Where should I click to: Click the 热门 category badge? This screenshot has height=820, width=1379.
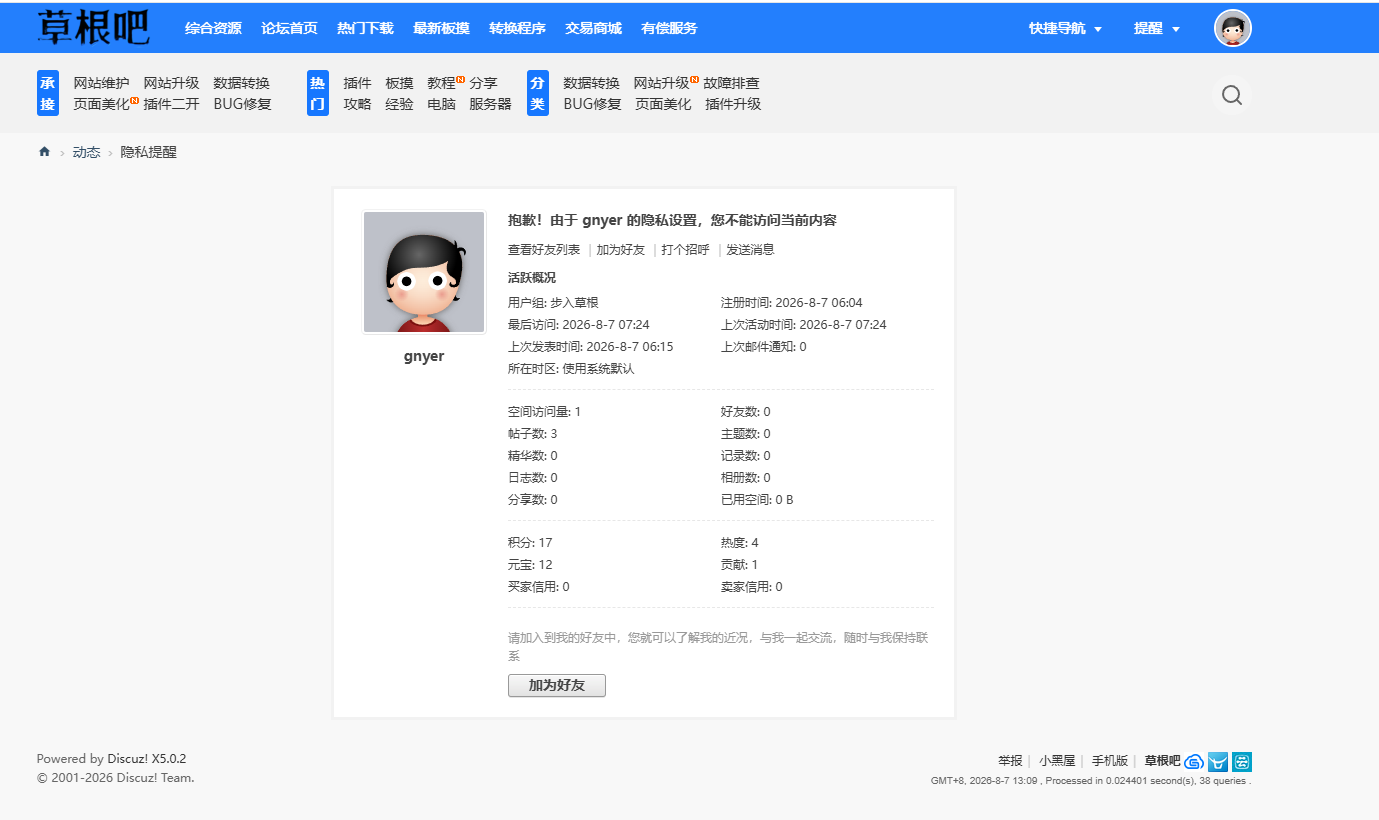pos(318,93)
